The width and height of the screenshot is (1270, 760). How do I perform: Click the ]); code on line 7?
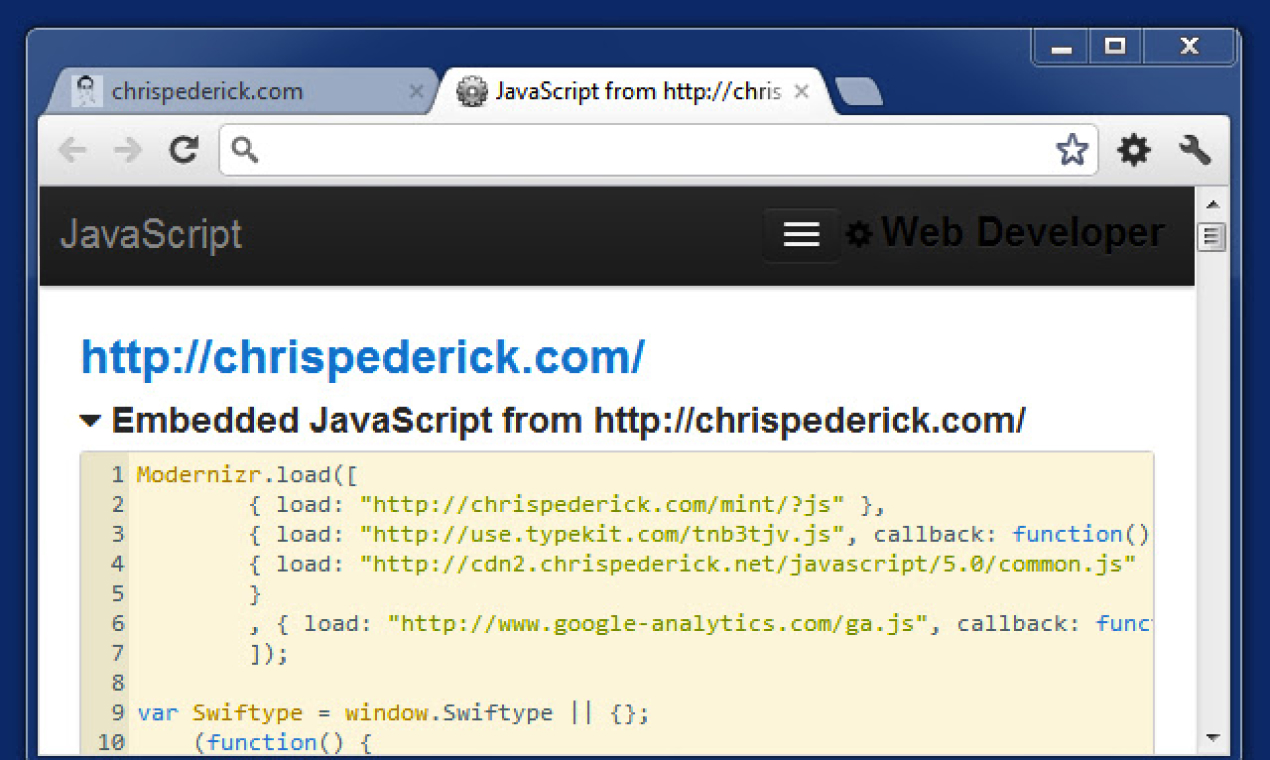[268, 653]
